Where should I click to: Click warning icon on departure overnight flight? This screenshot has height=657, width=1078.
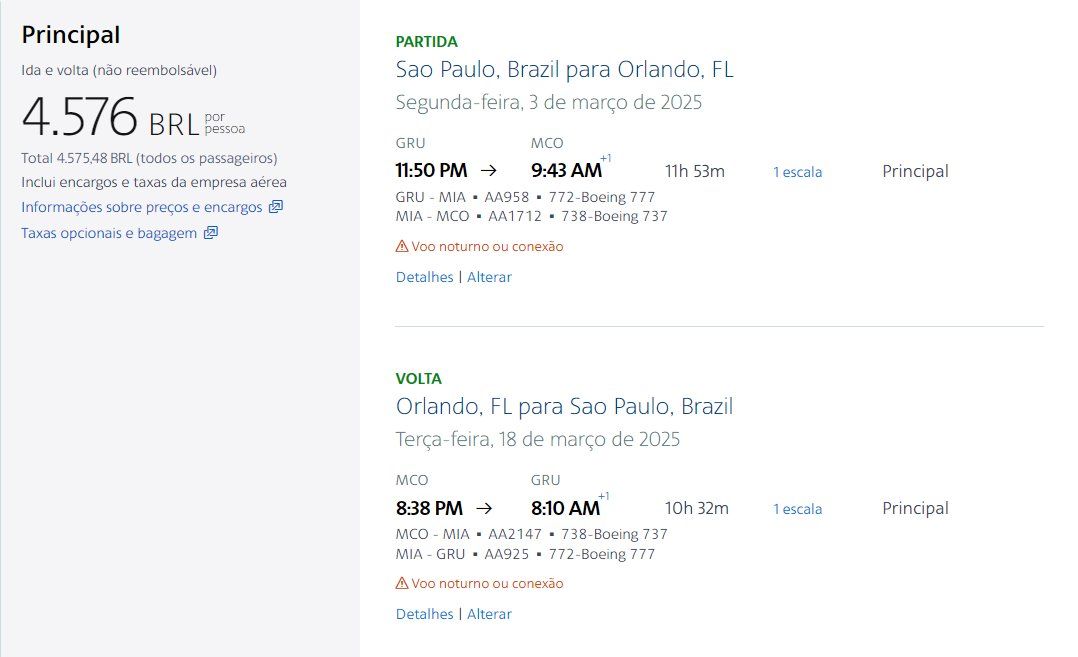pyautogui.click(x=402, y=246)
